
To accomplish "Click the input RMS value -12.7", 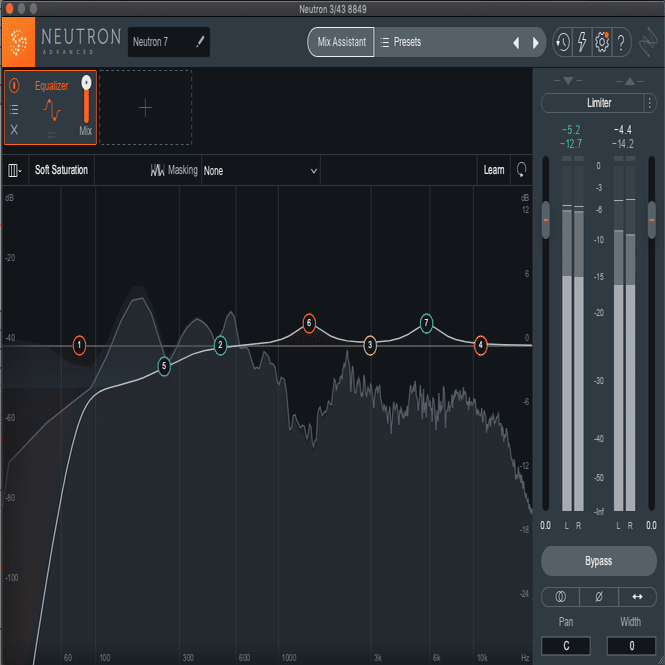I will tap(571, 144).
